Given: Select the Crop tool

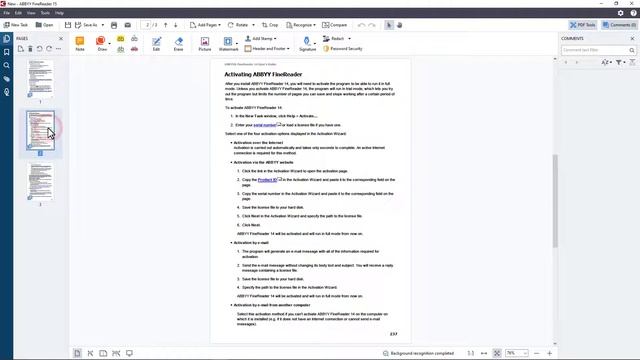Looking at the screenshot, I should coord(270,25).
